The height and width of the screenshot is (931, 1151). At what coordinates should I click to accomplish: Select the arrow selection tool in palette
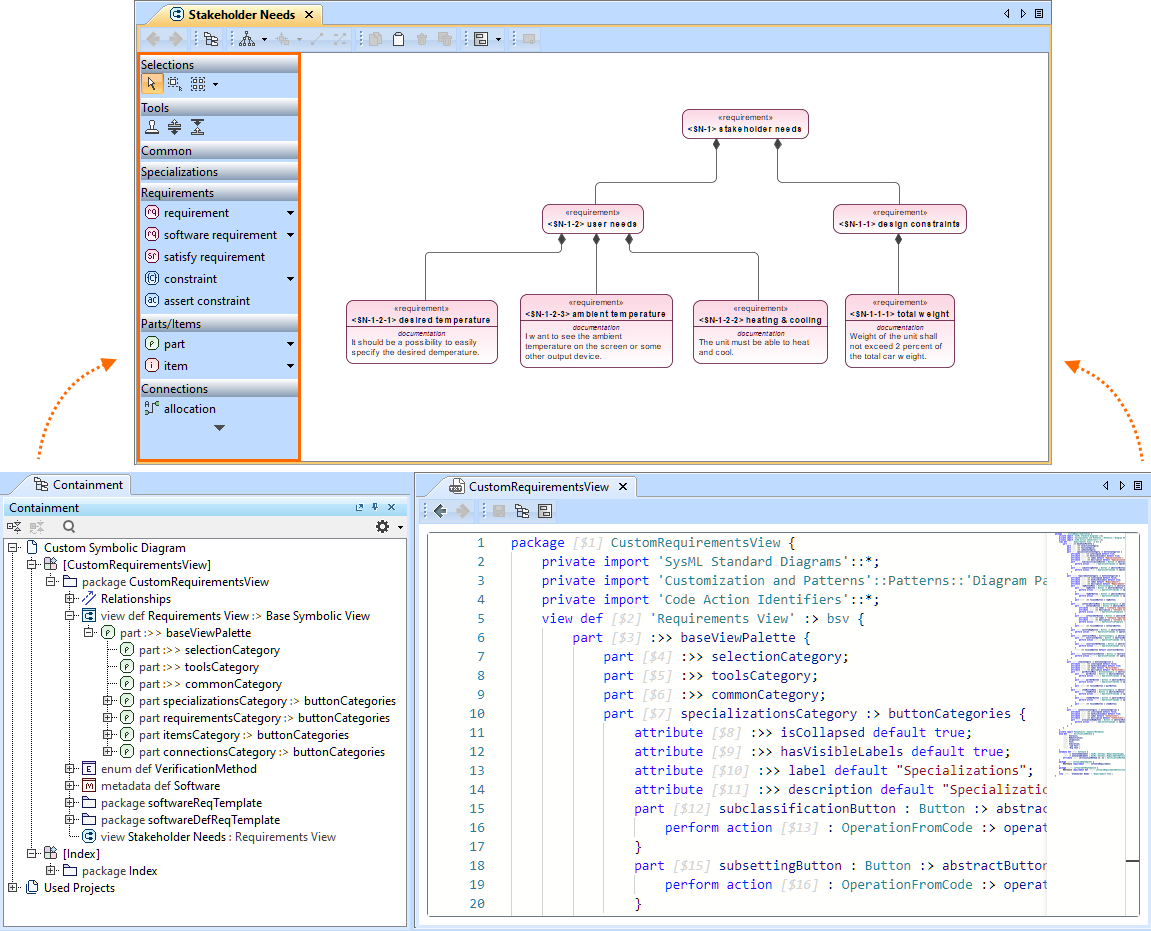click(152, 84)
